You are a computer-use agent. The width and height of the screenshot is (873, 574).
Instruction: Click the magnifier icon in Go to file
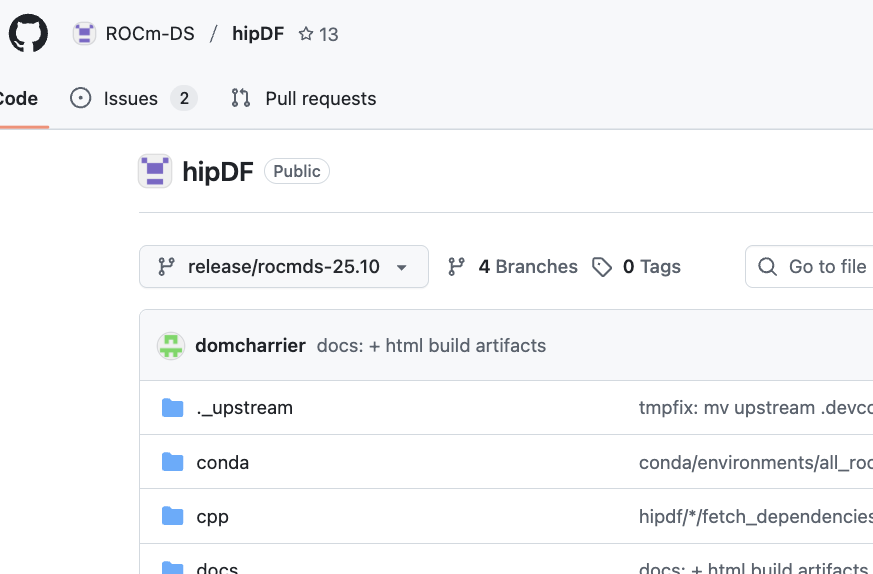pos(767,267)
